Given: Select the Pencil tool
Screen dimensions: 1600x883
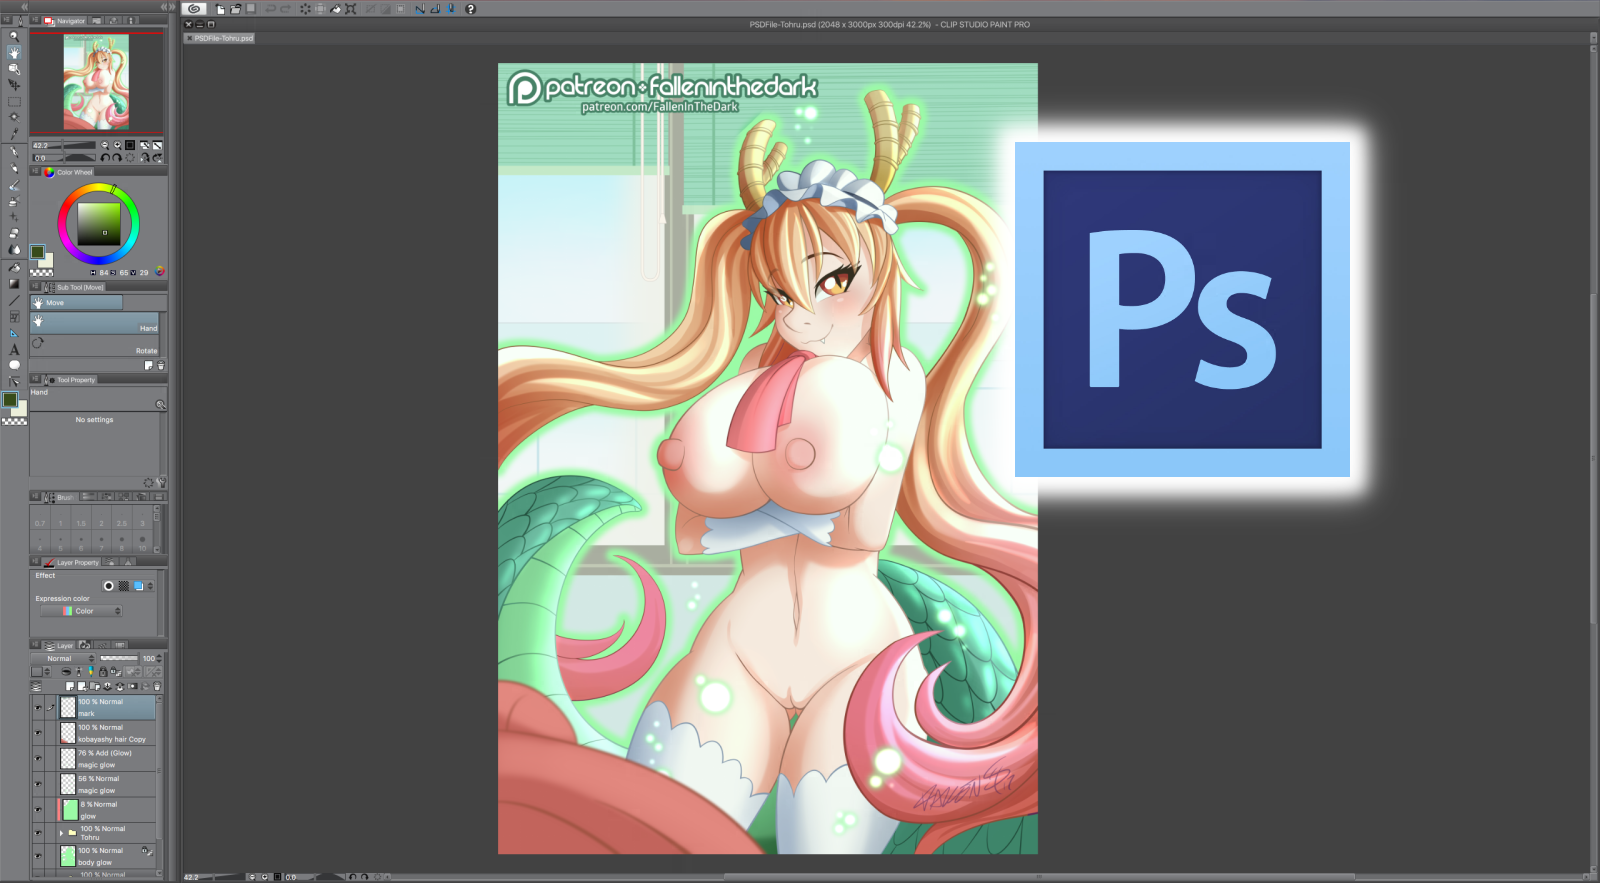Looking at the screenshot, I should click(x=14, y=169).
